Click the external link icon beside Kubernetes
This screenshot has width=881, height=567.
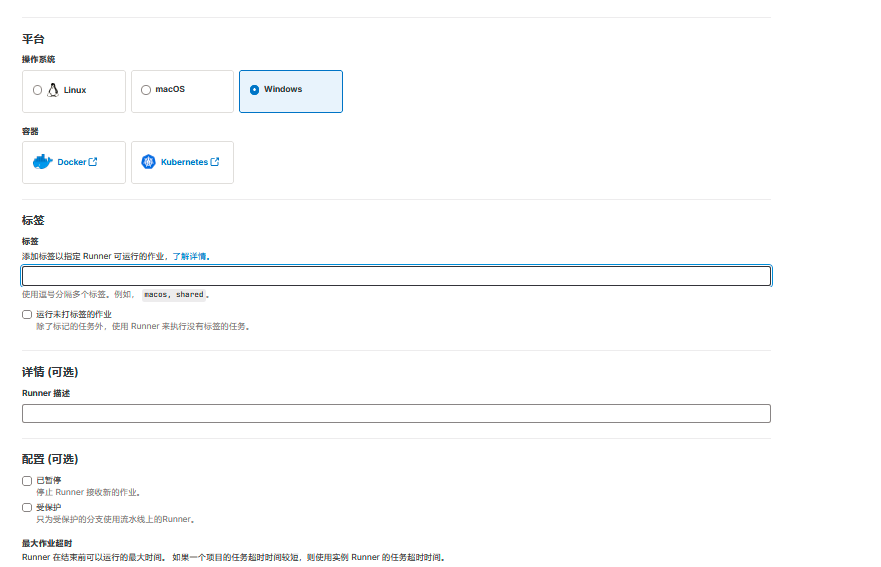215,162
